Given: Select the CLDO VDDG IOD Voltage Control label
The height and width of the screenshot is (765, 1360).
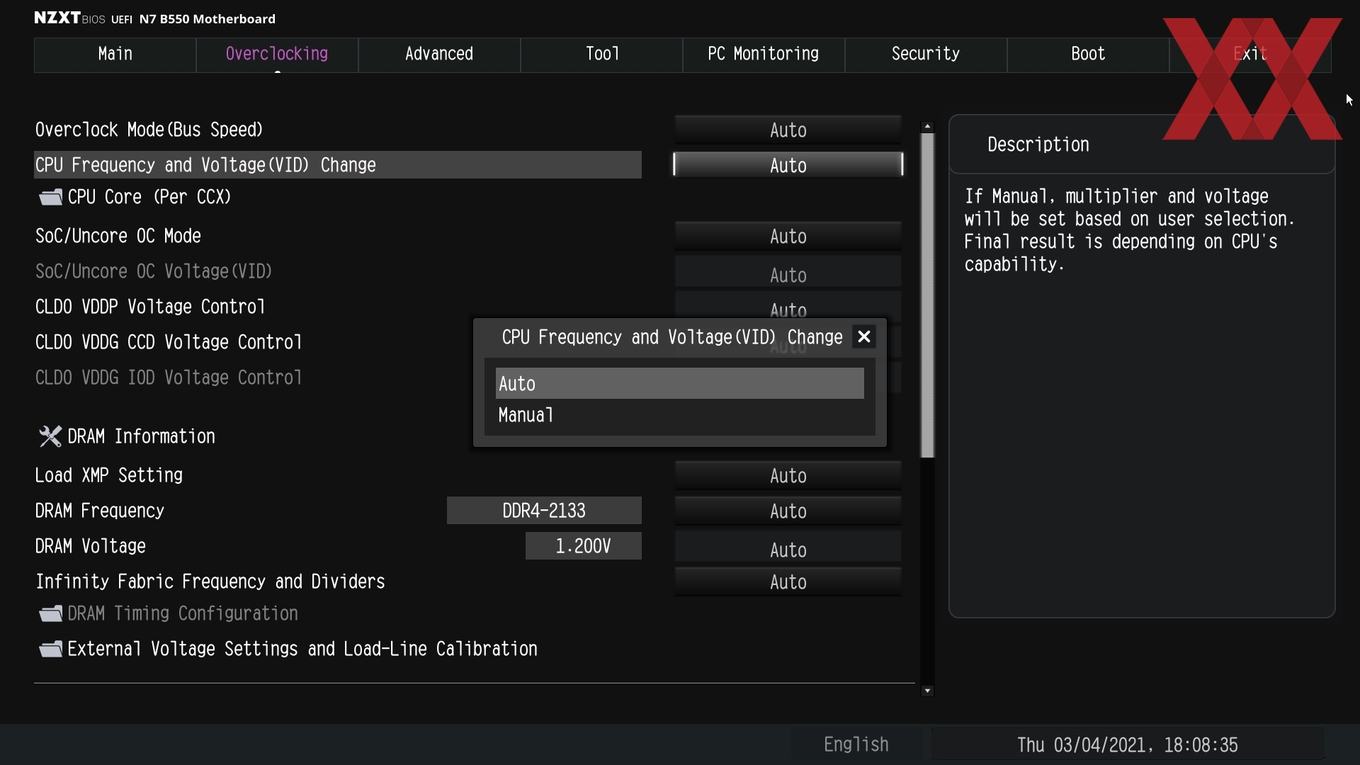Looking at the screenshot, I should [168, 377].
